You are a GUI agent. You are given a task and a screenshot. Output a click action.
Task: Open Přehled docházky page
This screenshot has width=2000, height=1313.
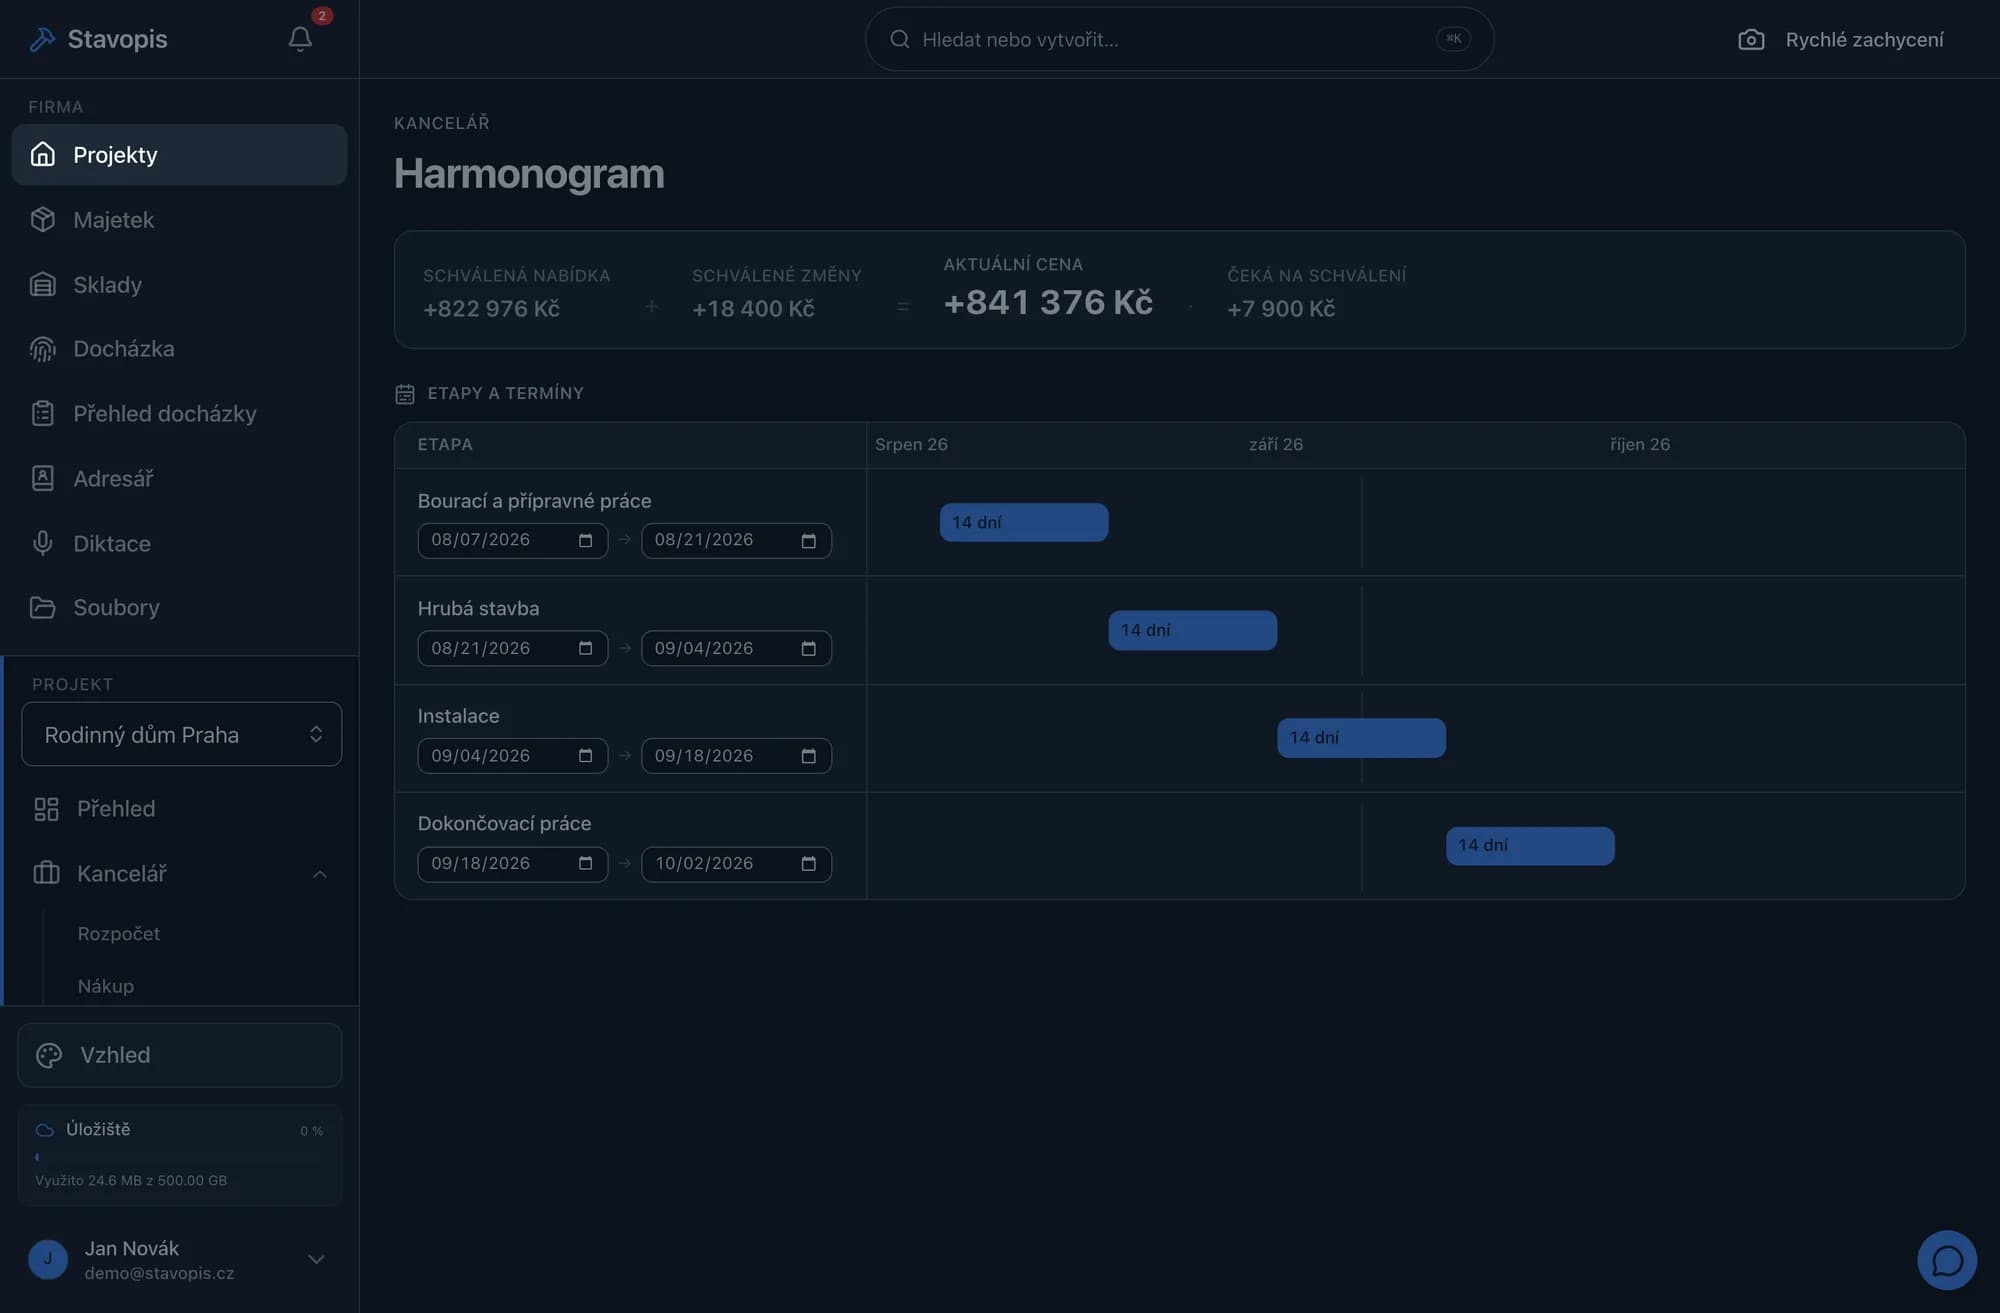click(179, 414)
